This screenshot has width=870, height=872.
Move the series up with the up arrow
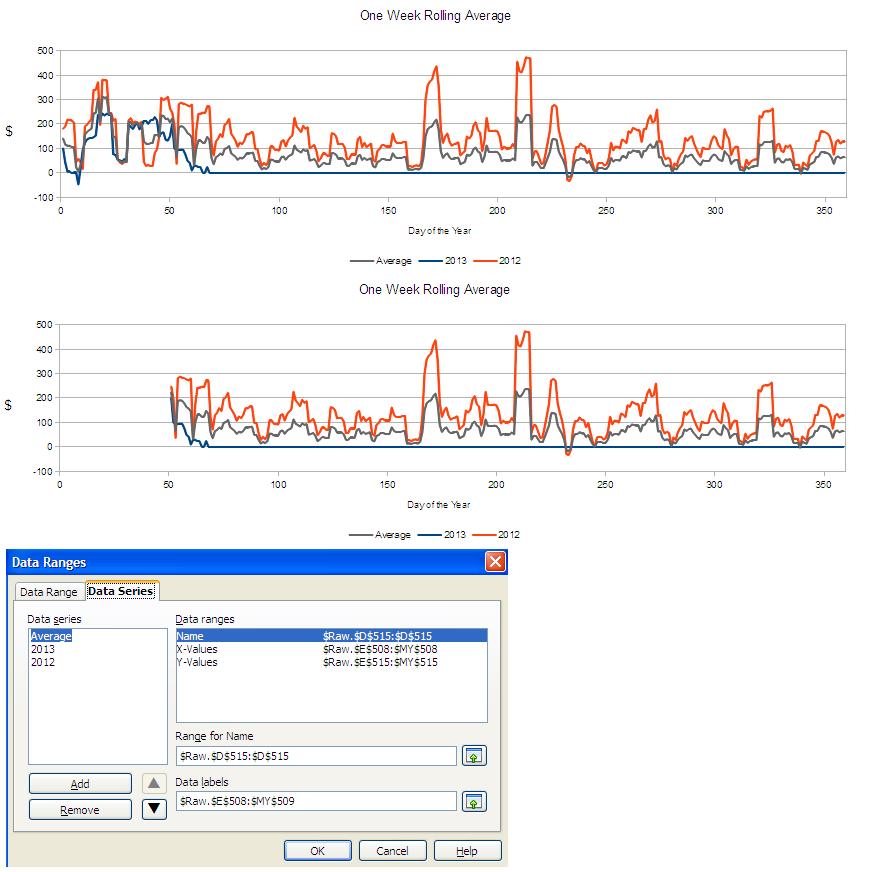tap(154, 784)
